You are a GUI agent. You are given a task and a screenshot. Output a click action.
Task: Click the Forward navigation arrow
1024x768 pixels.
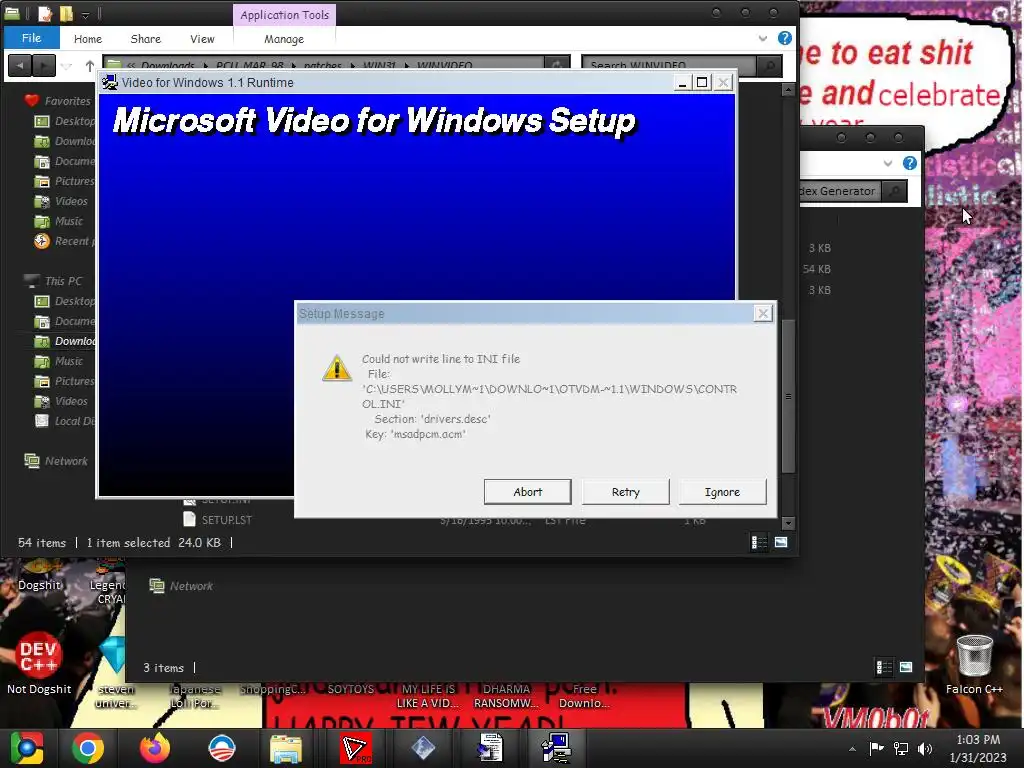click(x=43, y=65)
